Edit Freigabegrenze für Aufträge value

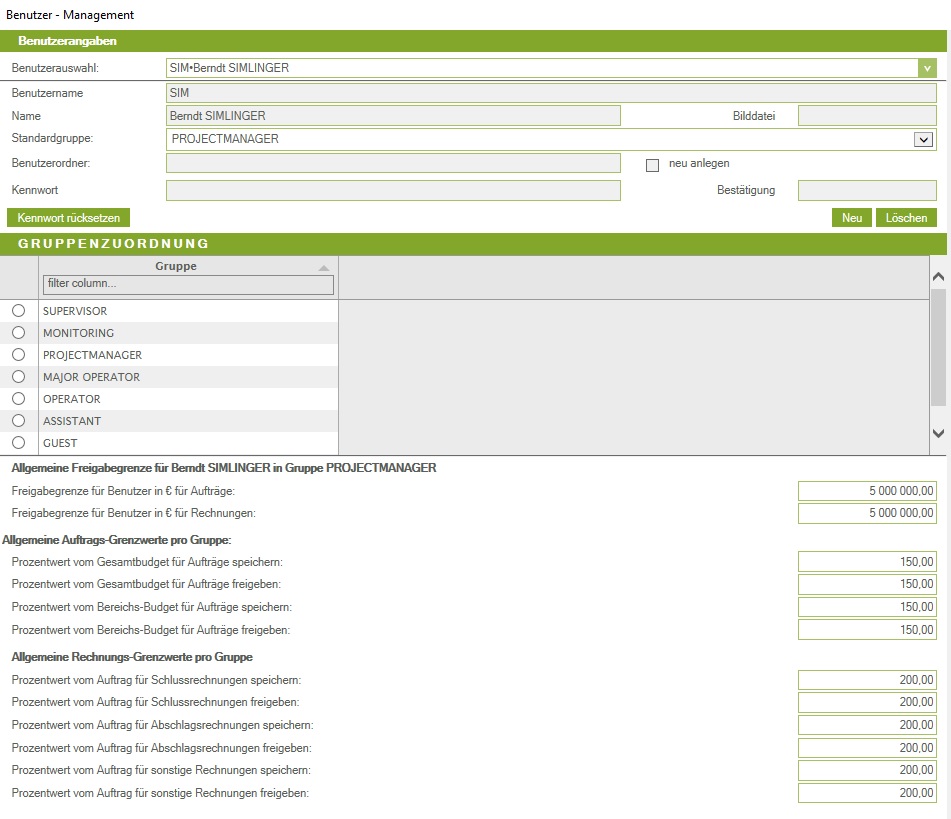[x=867, y=490]
